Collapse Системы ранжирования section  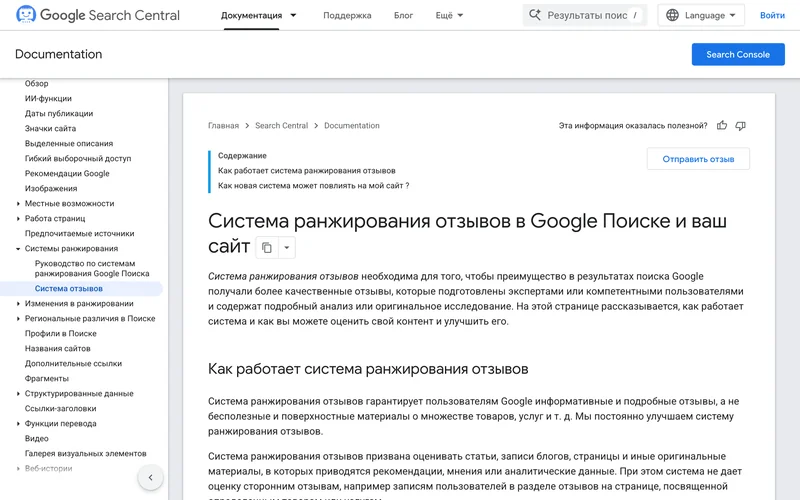18,248
